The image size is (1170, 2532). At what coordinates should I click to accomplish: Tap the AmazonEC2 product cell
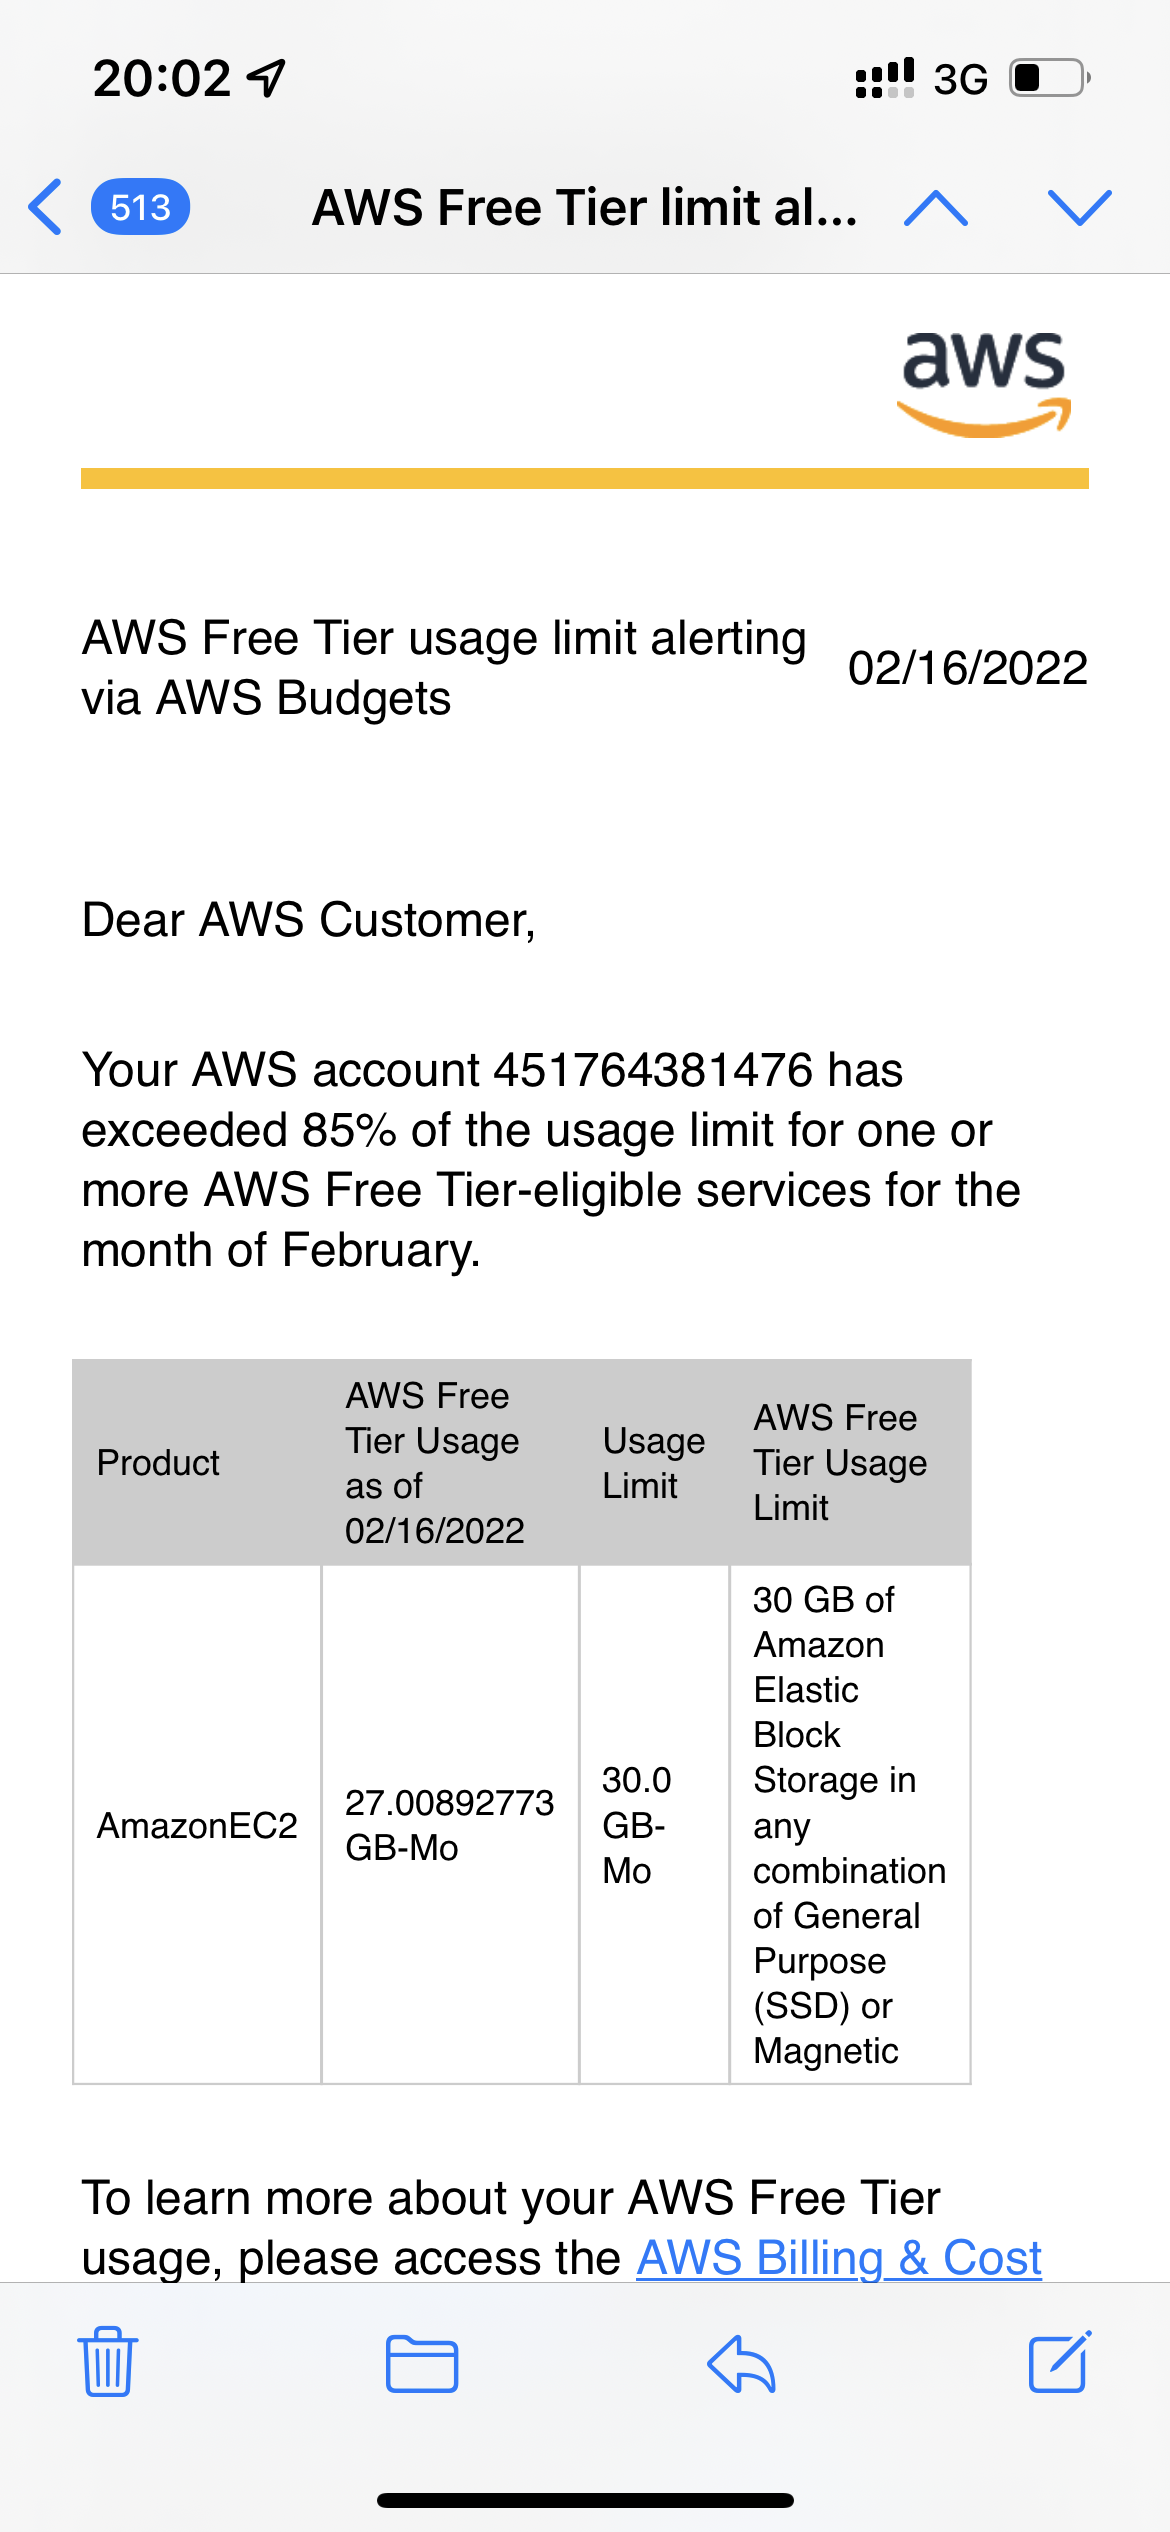click(197, 1825)
